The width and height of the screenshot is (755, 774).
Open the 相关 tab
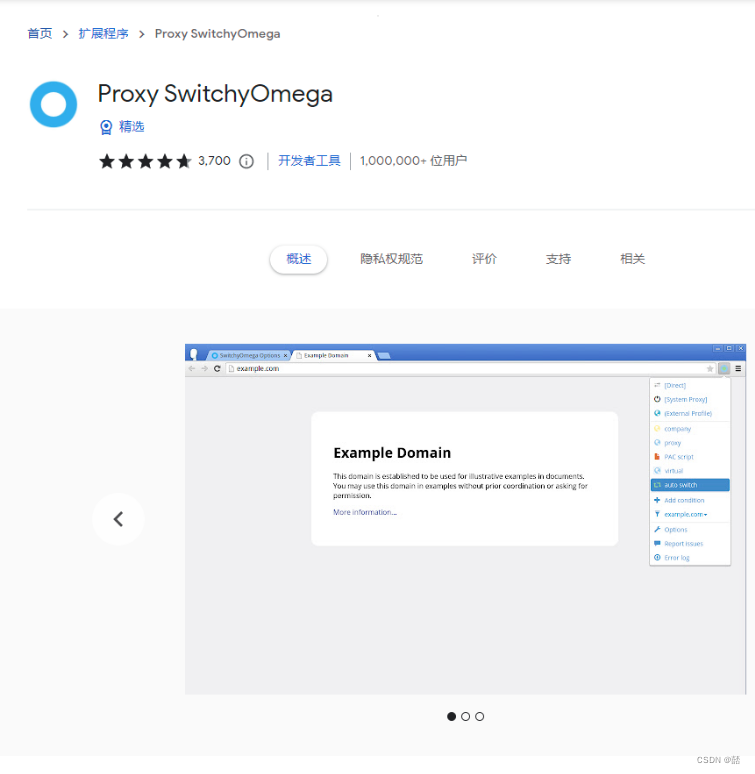tap(632, 259)
